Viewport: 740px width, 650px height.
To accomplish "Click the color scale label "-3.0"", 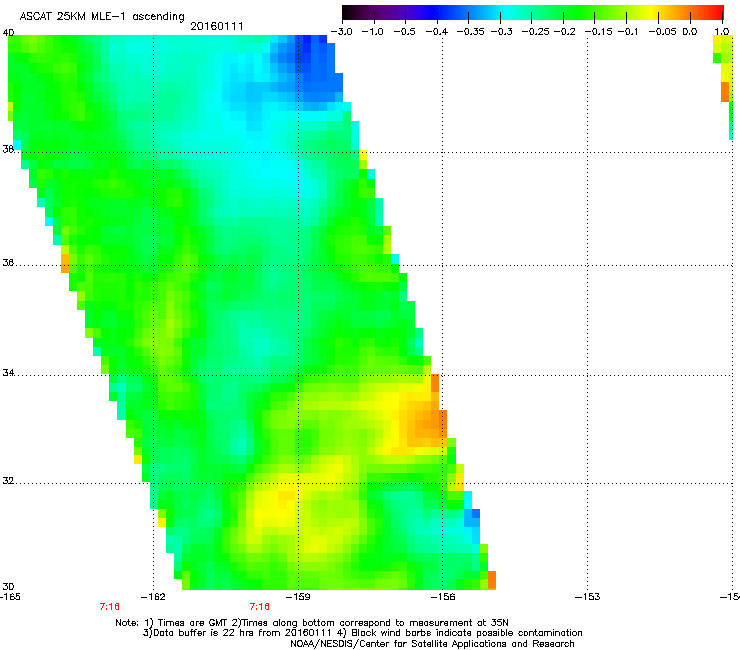I will click(x=341, y=32).
